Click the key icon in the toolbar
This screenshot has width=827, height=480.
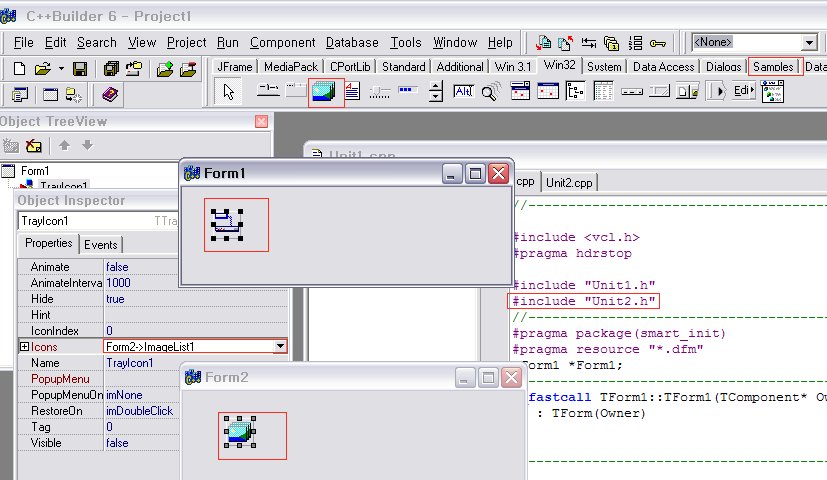pos(657,43)
